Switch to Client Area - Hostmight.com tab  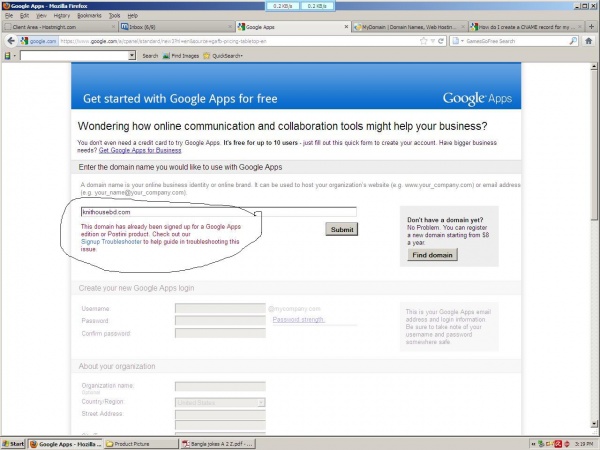[59, 27]
